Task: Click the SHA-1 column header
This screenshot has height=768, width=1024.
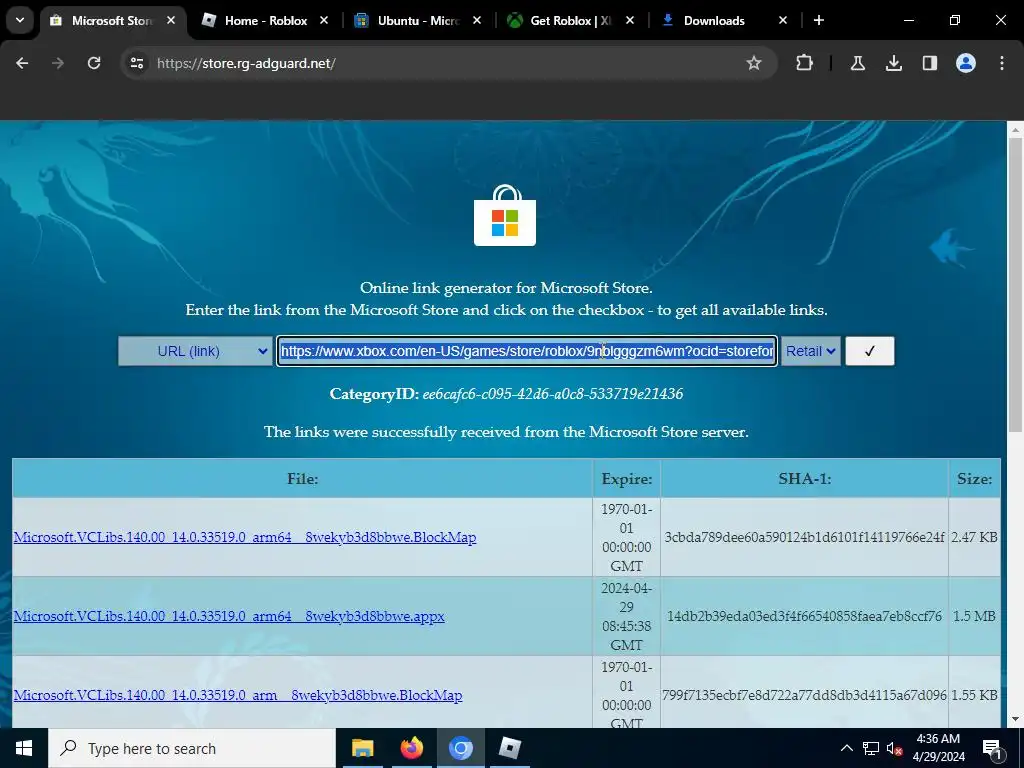Action: 805,479
